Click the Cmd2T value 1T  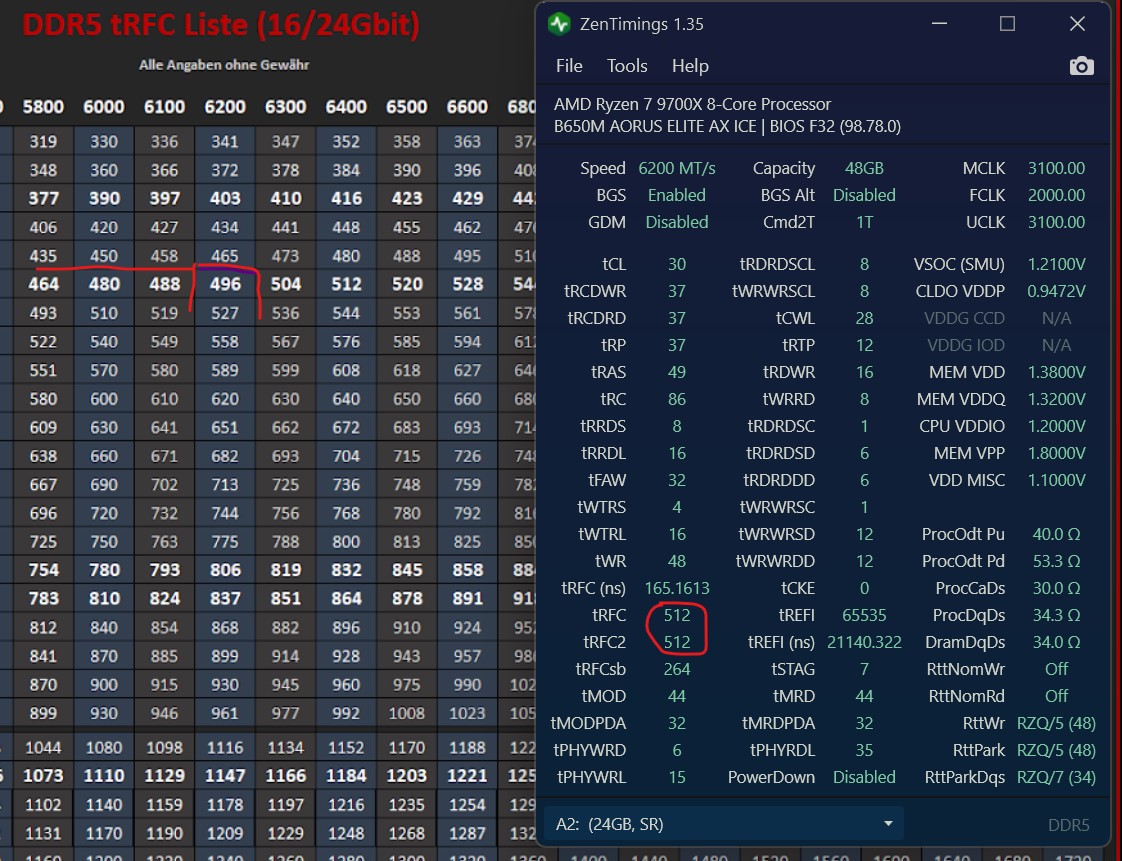[x=864, y=222]
